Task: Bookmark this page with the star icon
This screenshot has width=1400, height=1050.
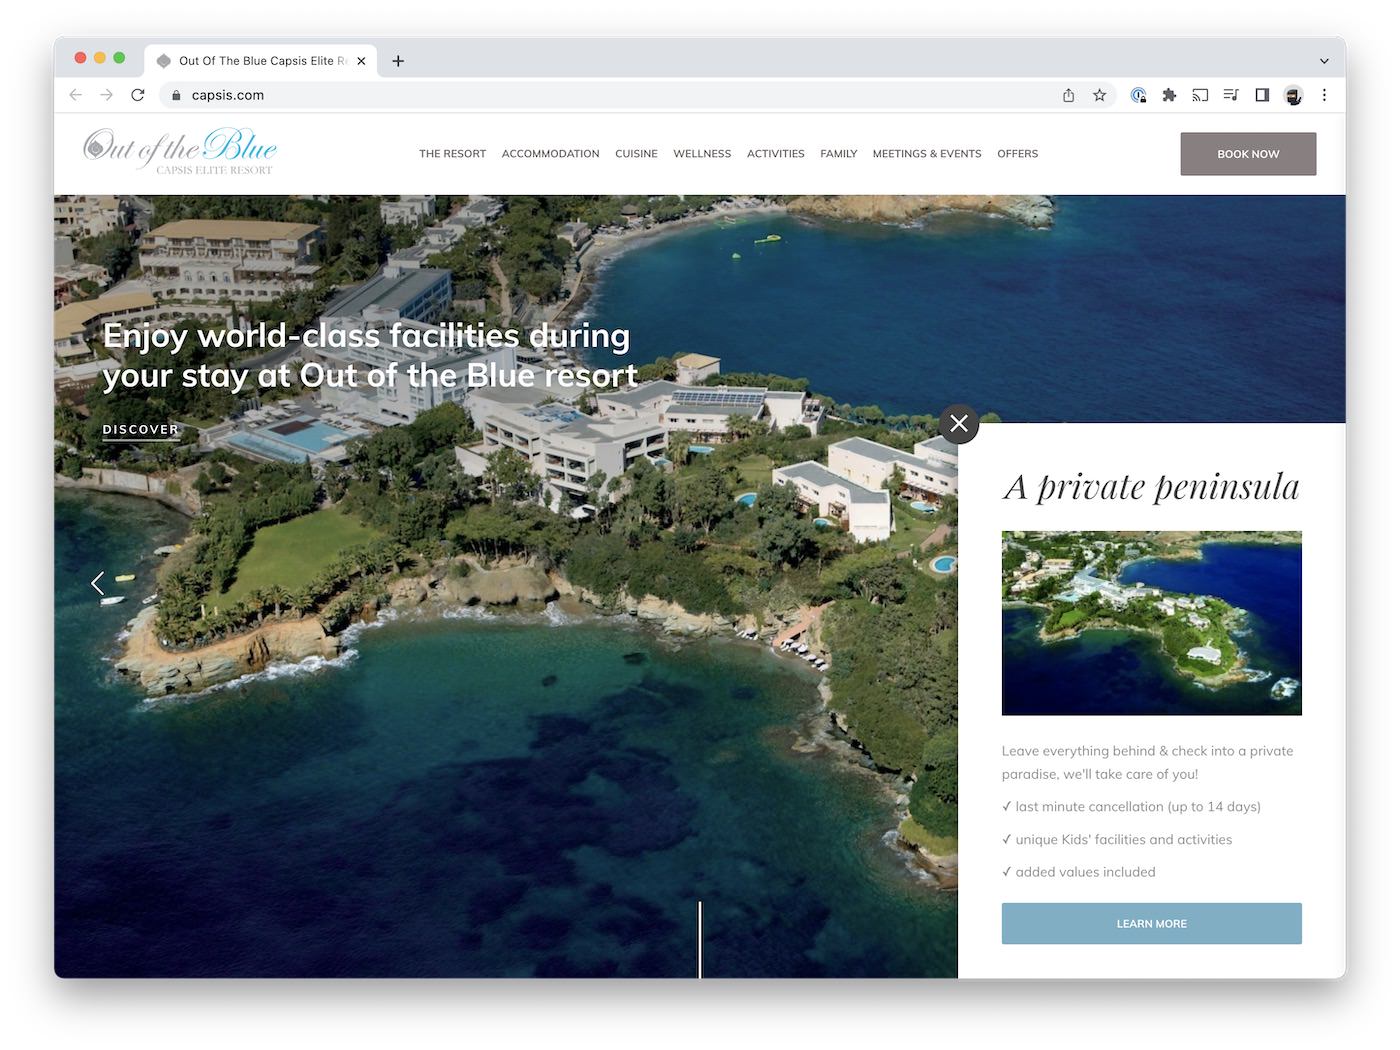Action: click(1099, 95)
